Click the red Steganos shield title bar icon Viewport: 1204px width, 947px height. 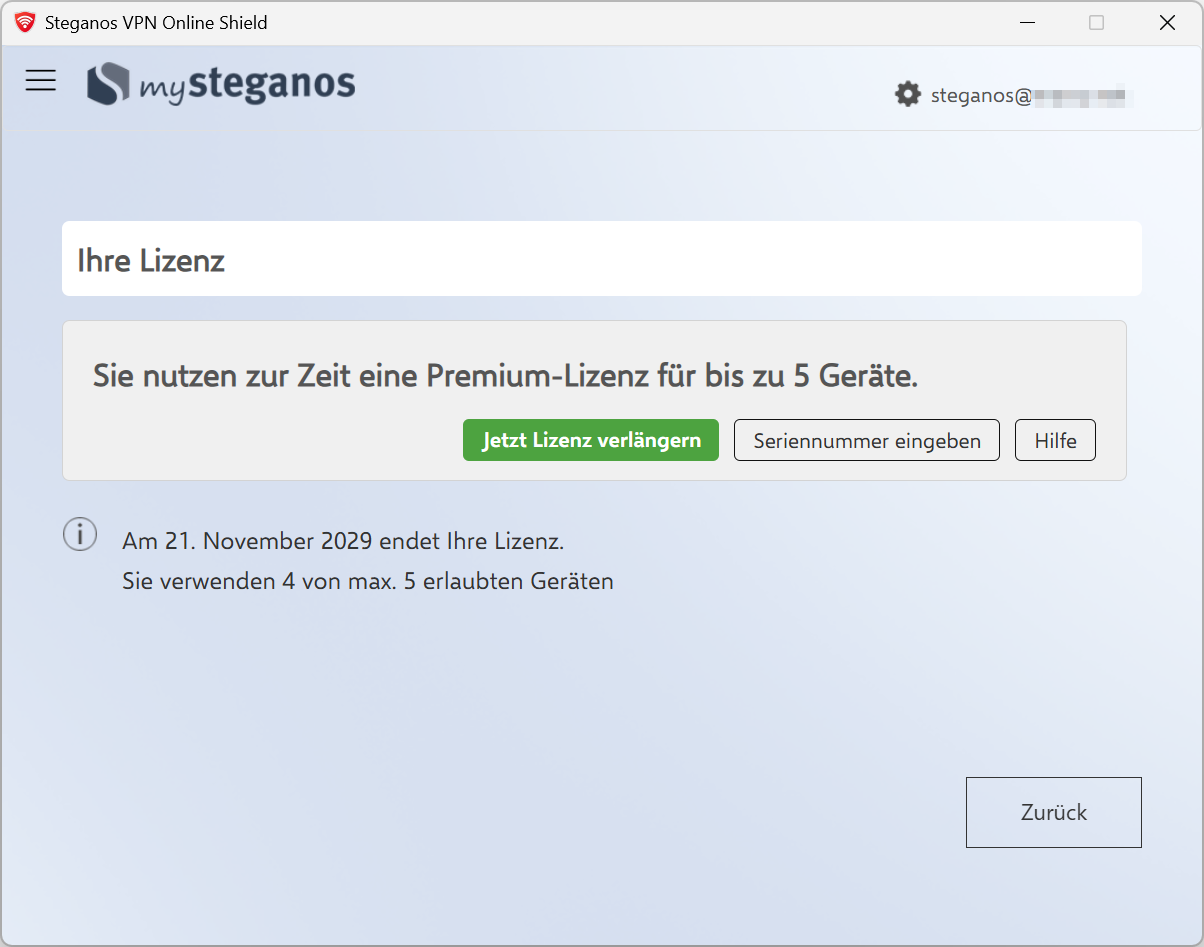point(25,22)
